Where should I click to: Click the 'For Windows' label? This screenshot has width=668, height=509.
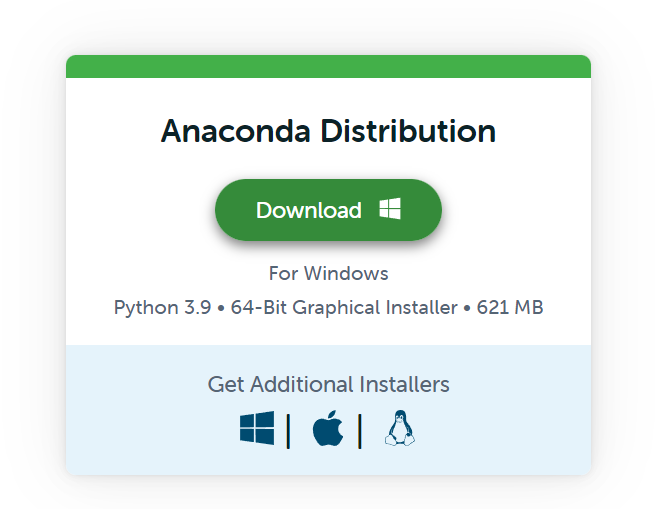click(x=328, y=273)
